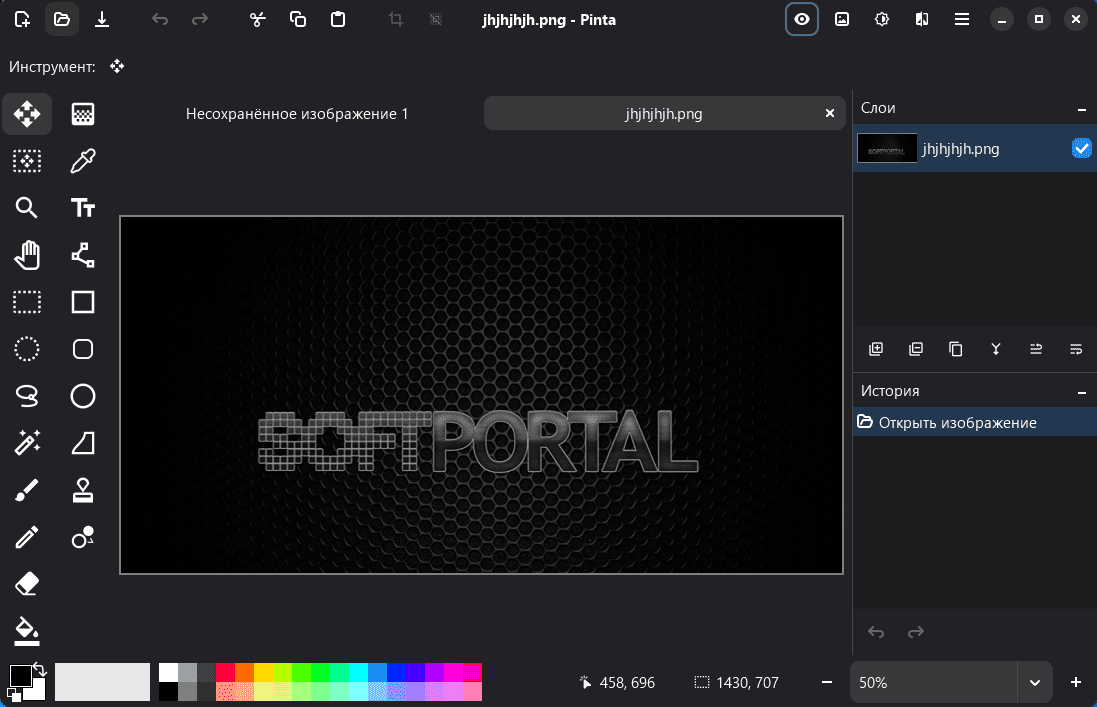1097x707 pixels.
Task: Redo action in top toolbar
Action: (200, 20)
